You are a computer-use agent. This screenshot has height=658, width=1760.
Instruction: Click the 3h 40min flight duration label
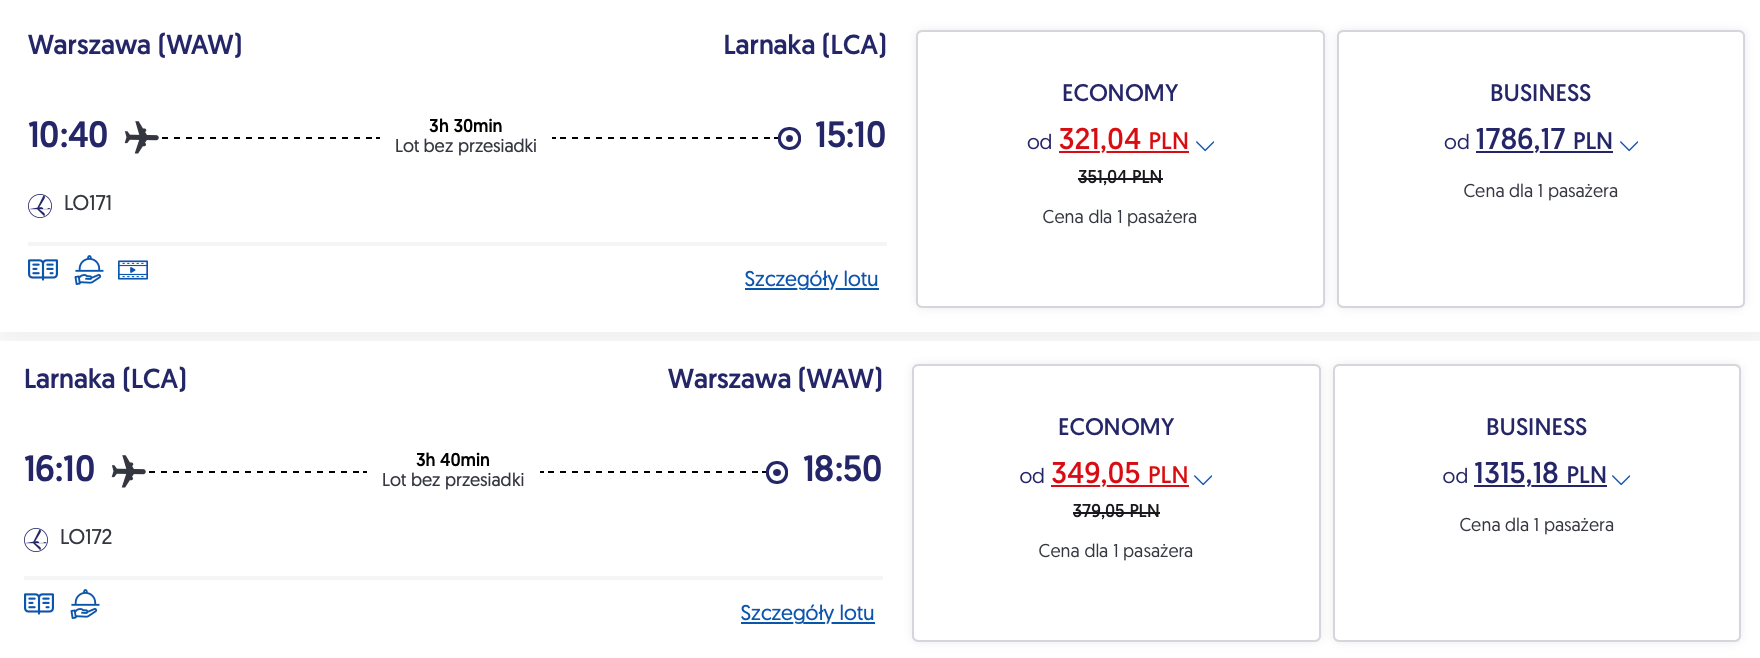(453, 460)
